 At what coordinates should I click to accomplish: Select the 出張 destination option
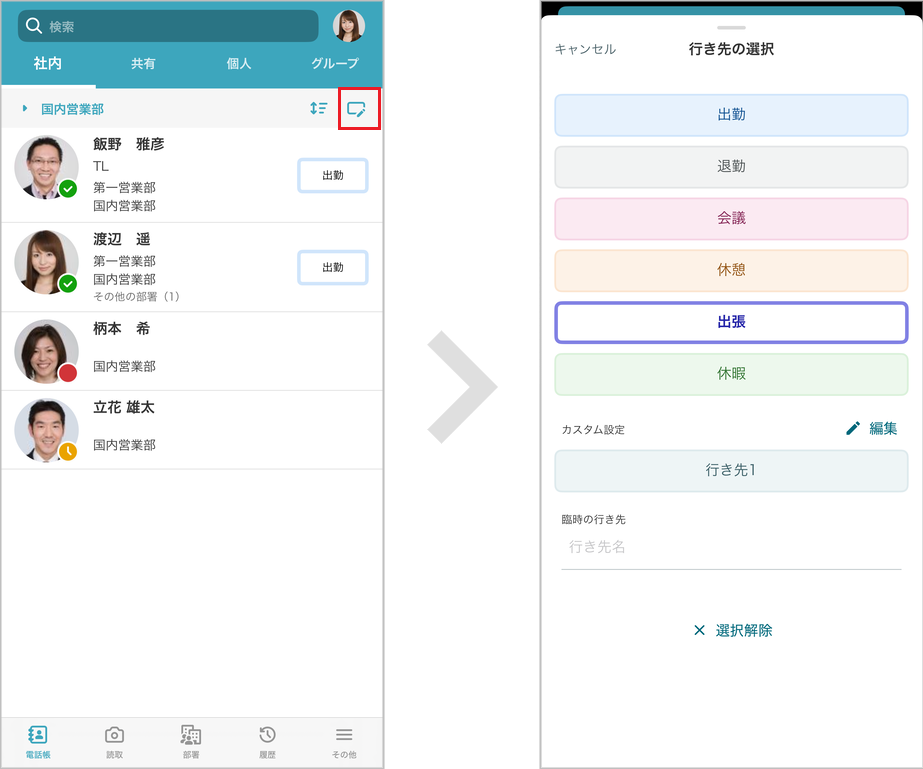pyautogui.click(x=731, y=322)
